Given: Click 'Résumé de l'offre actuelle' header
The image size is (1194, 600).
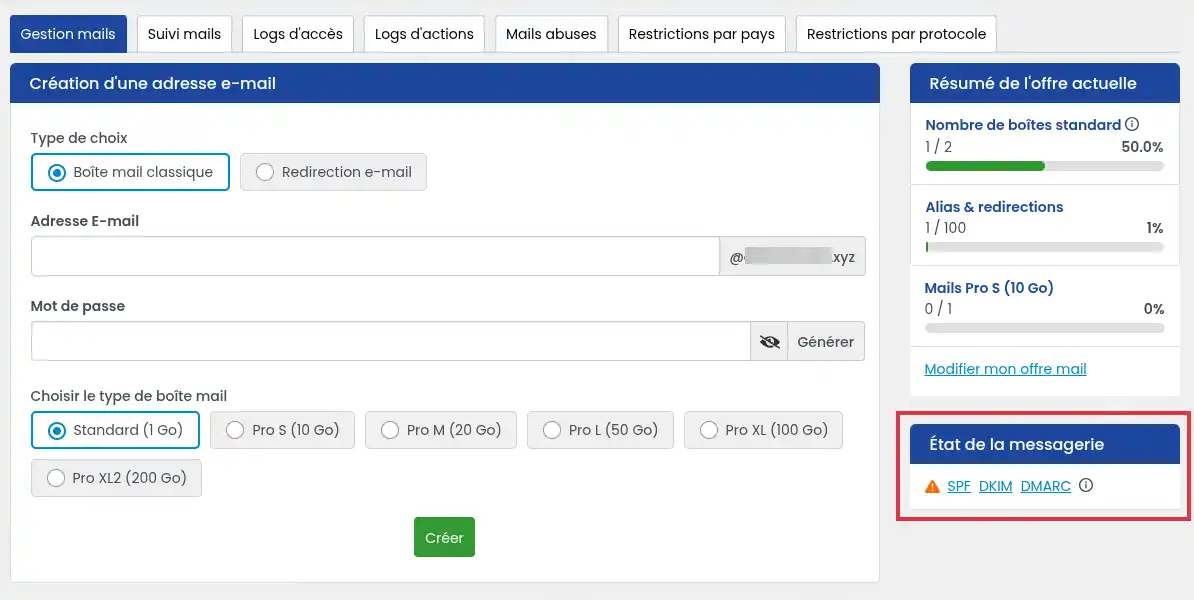Looking at the screenshot, I should (1044, 84).
